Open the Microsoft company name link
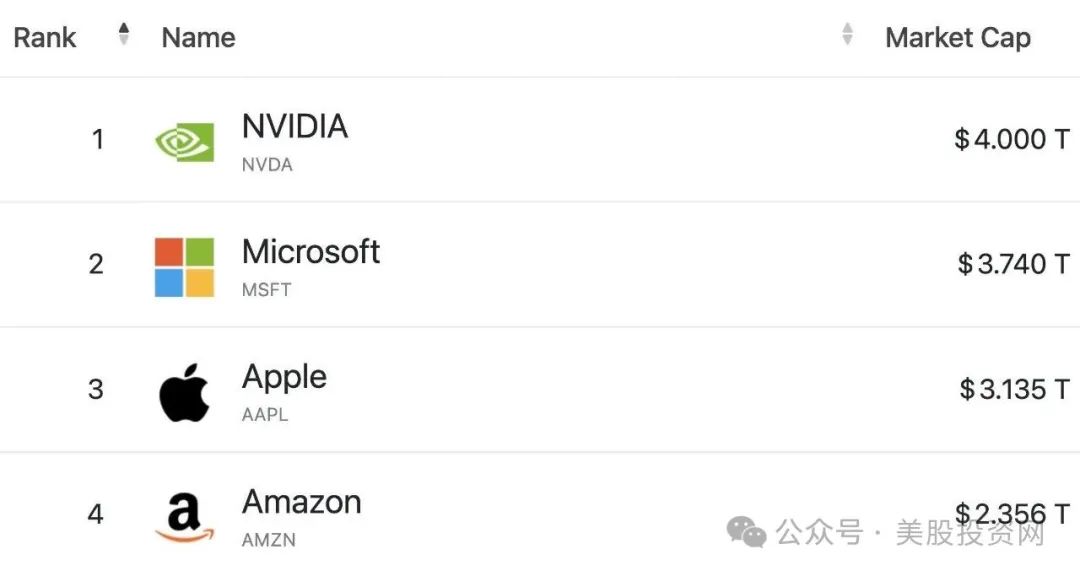Viewport: 1080px width, 576px height. coord(311,251)
